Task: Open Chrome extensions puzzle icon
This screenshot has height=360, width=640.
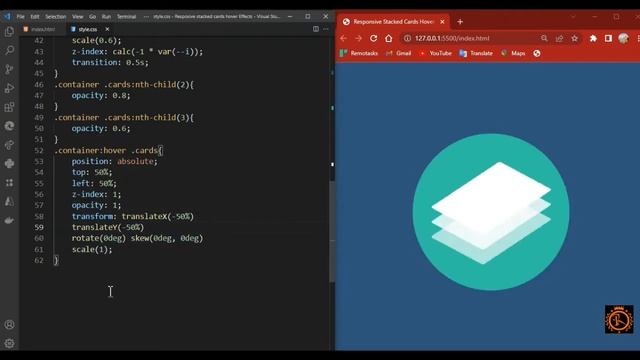Action: pyautogui.click(x=593, y=38)
